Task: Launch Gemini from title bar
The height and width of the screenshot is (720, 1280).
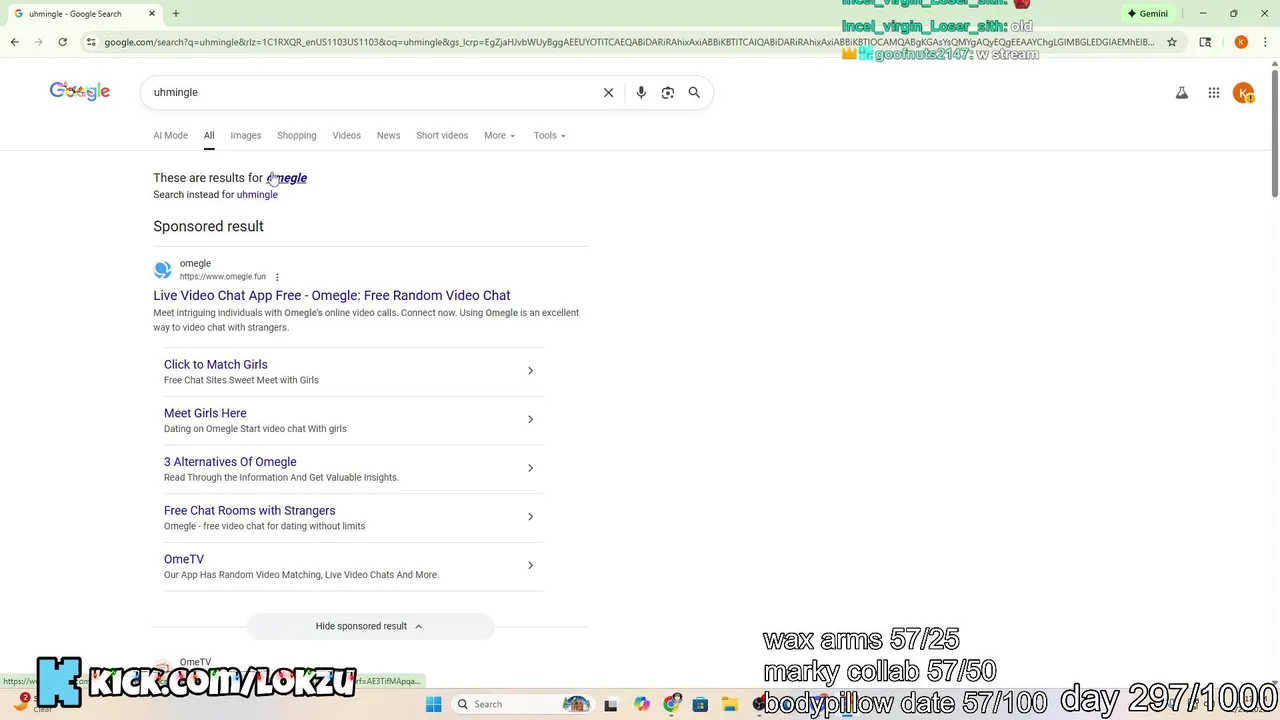Action: tap(1147, 14)
